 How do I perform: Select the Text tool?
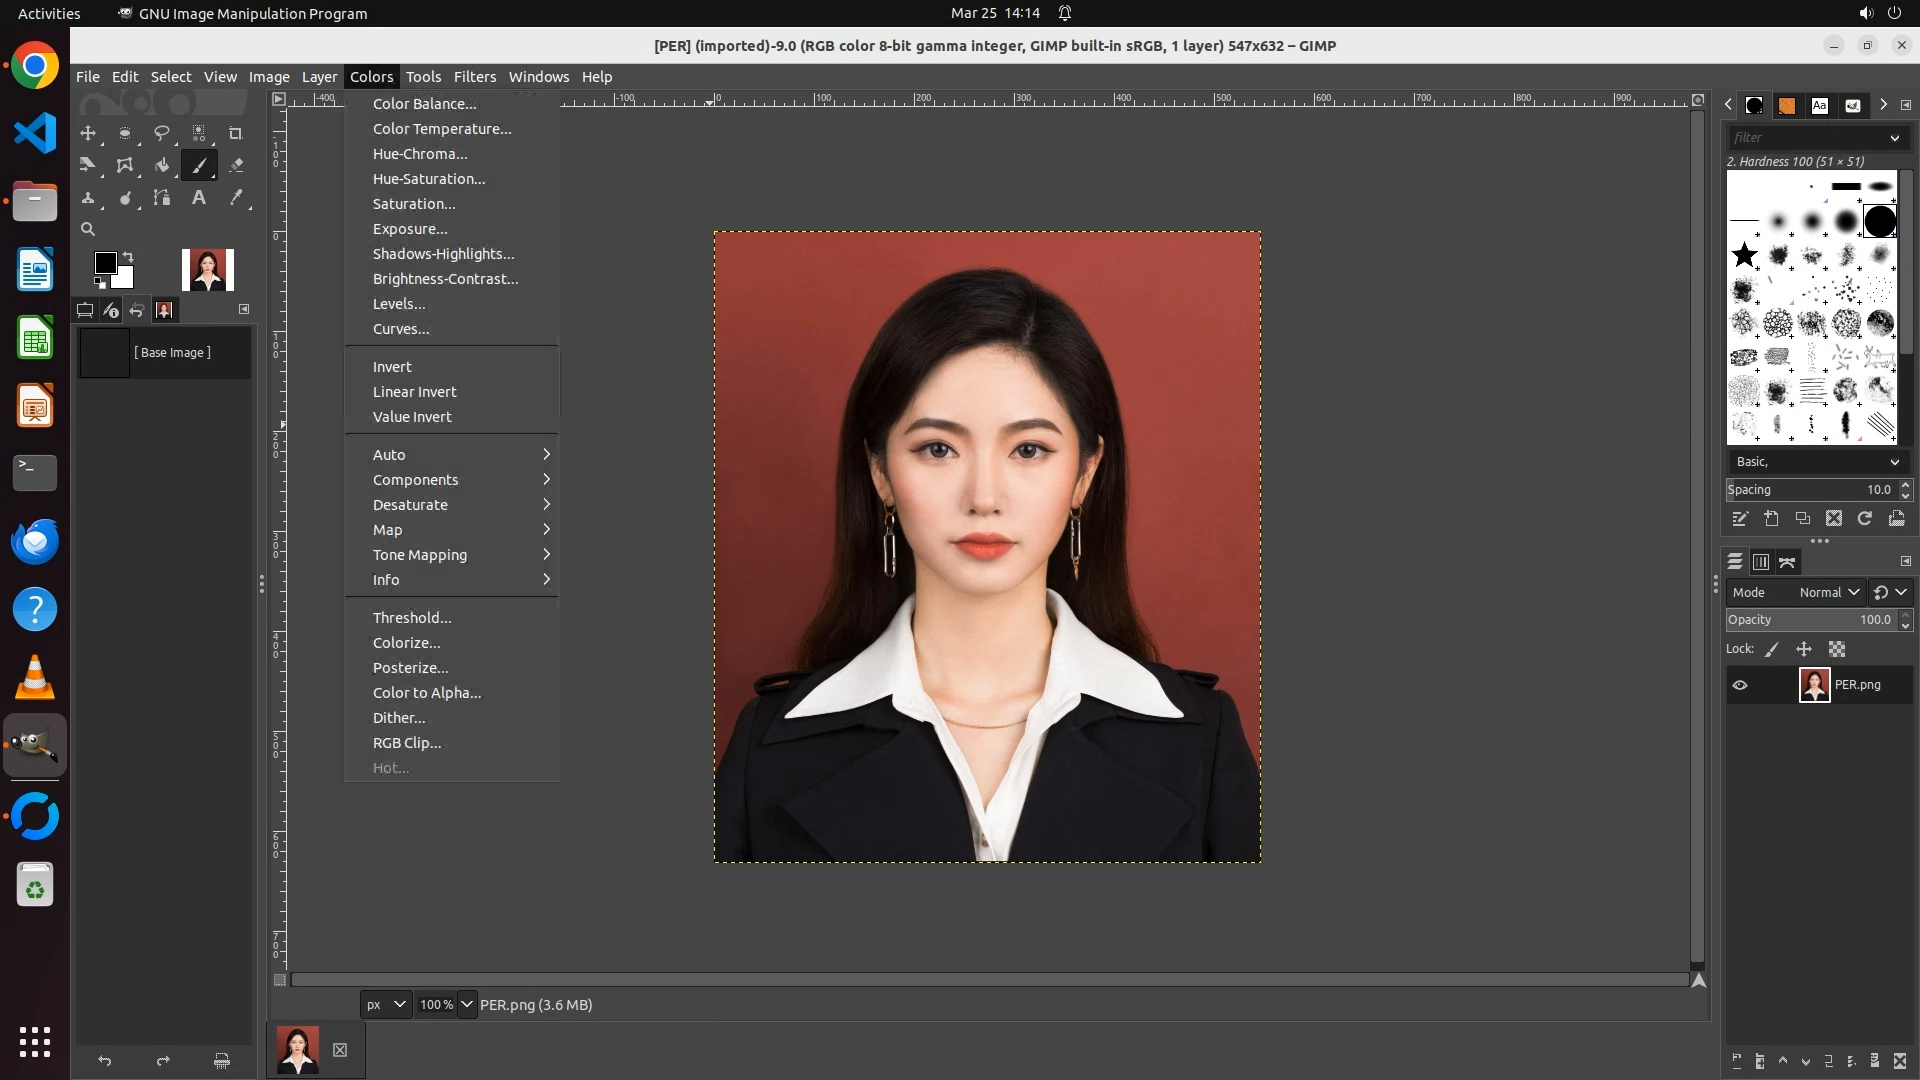coord(199,198)
